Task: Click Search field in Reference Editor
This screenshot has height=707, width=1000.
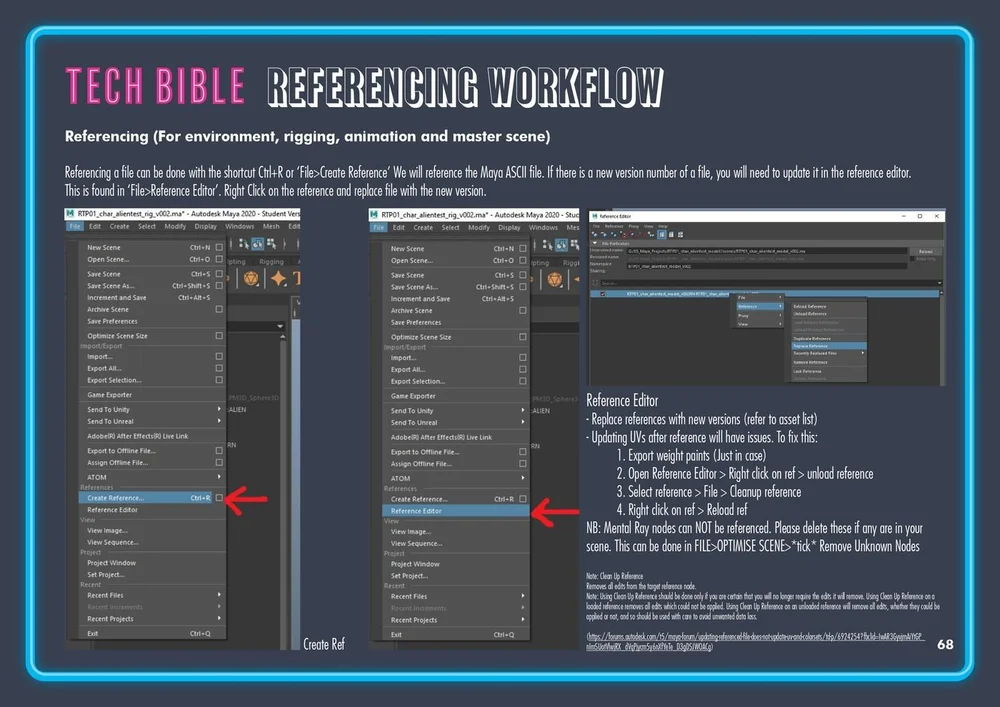Action: pos(771,283)
